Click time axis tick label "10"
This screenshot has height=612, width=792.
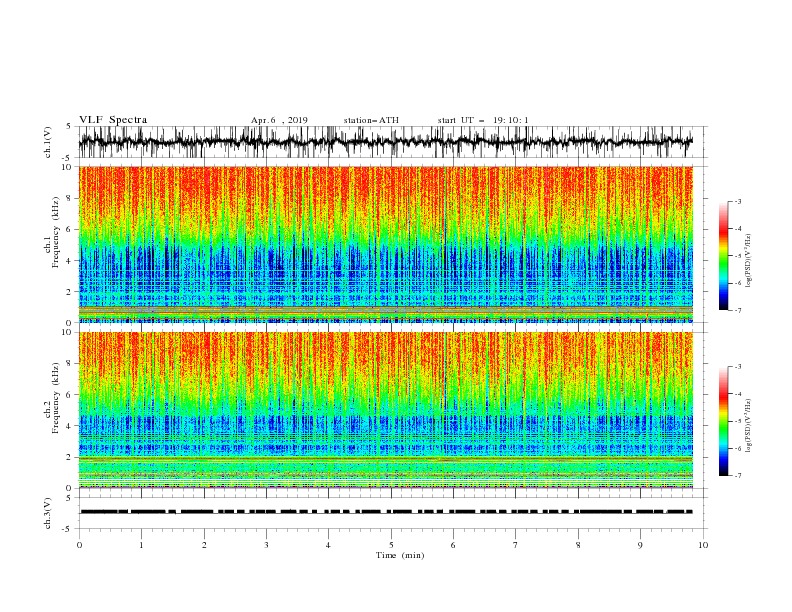[703, 545]
